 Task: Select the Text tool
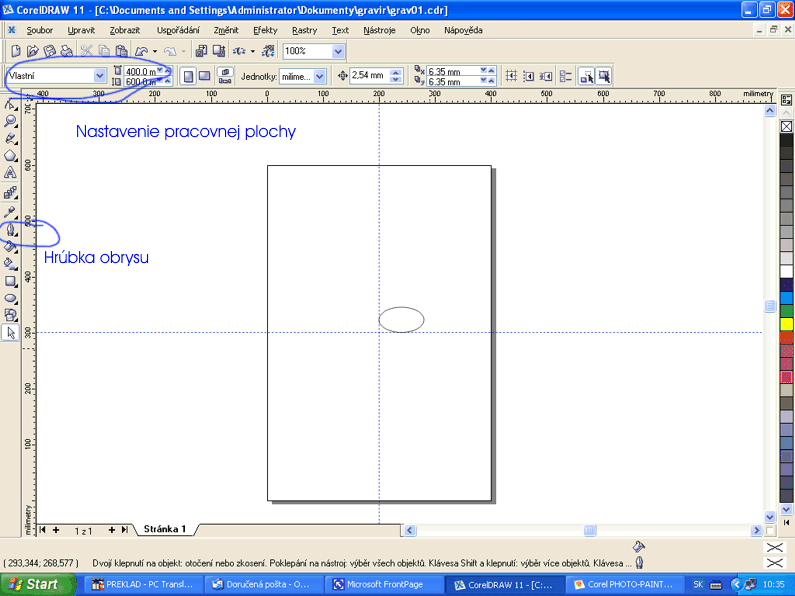[10, 173]
